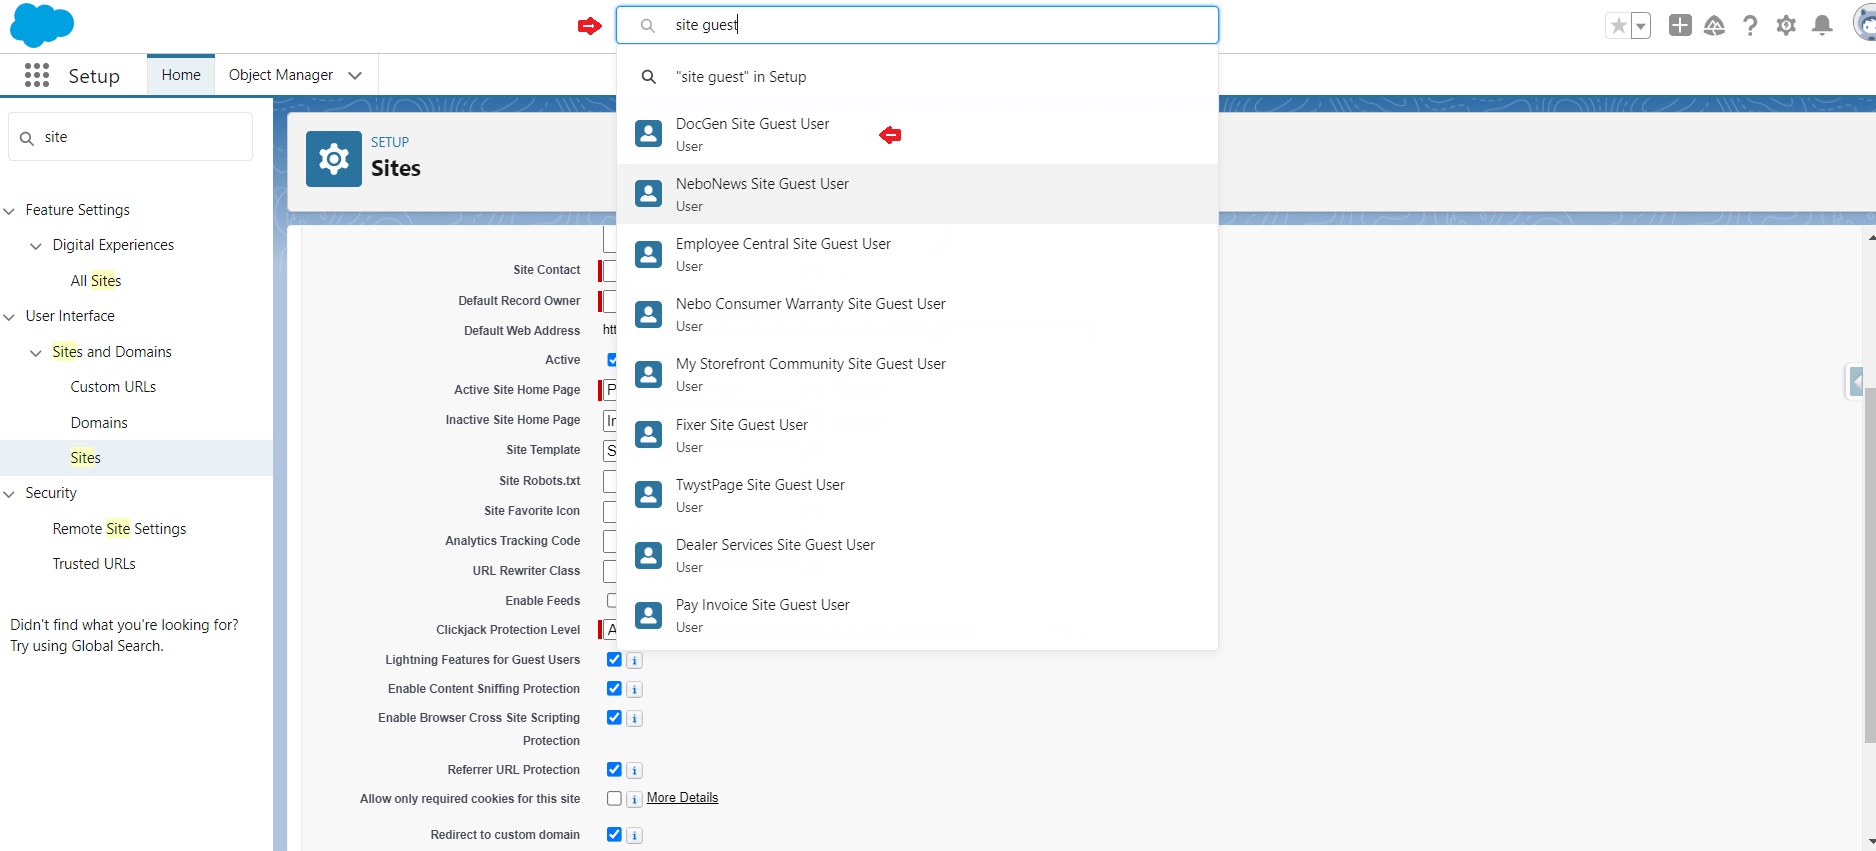Open Trusted URLs in the setup tree
1876x851 pixels.
tap(94, 564)
